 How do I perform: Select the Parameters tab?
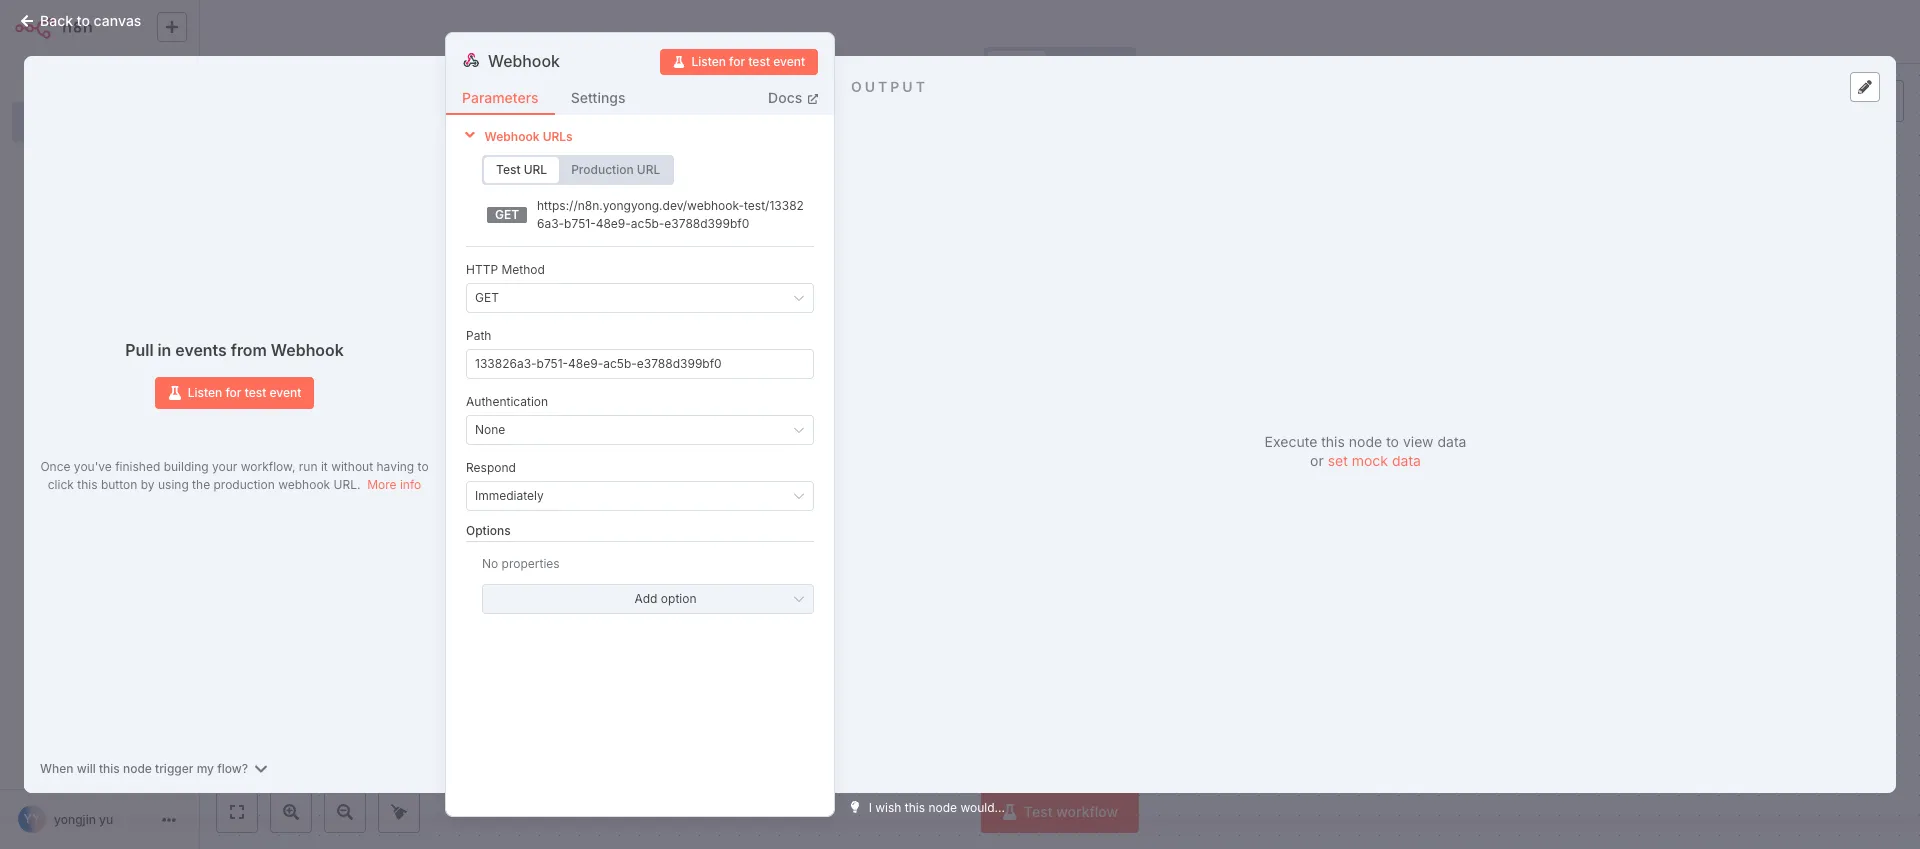(x=499, y=98)
